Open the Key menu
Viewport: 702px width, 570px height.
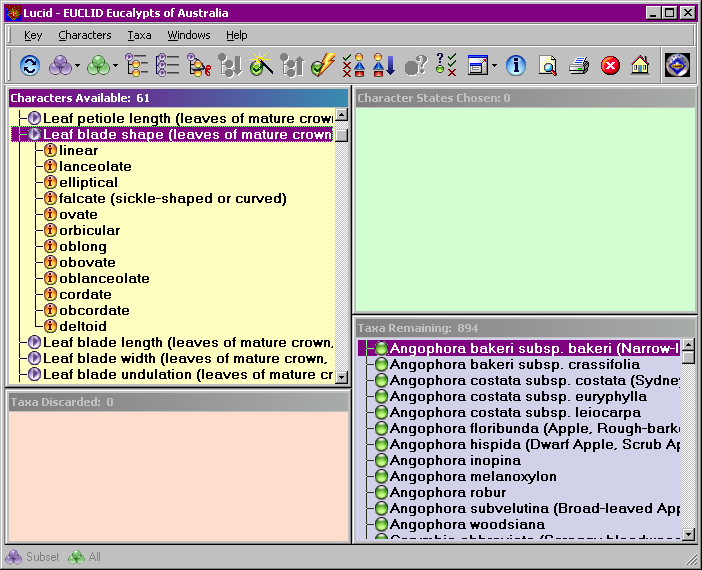click(x=33, y=35)
